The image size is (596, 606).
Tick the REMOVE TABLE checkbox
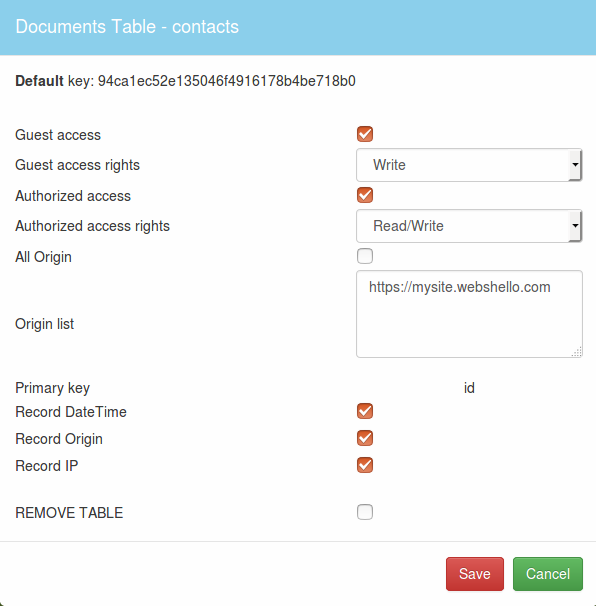365,512
